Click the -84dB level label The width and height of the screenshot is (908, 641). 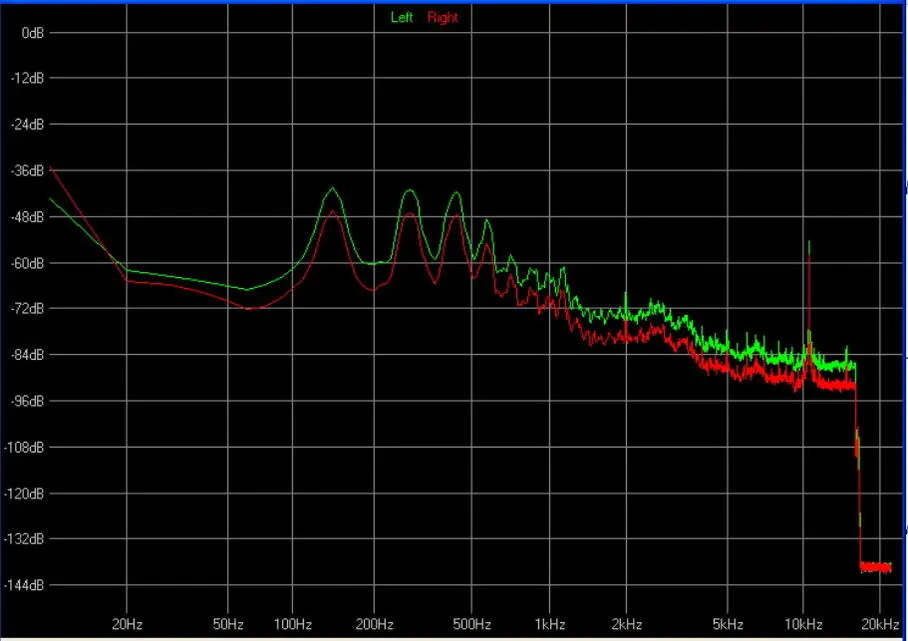[x=28, y=355]
